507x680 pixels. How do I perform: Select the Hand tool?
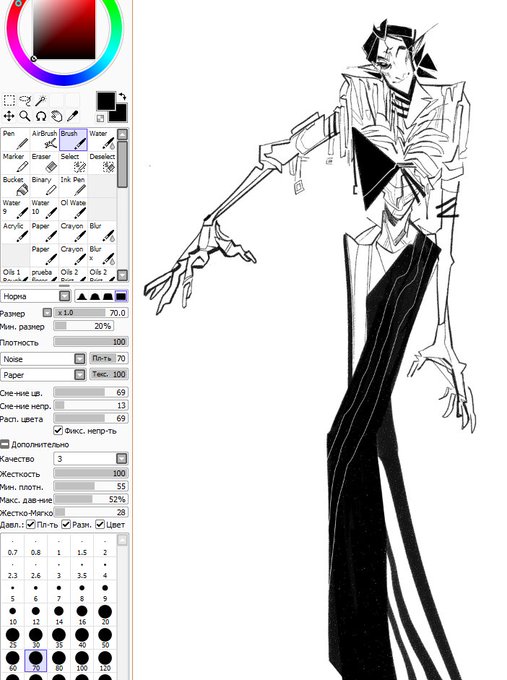57,116
